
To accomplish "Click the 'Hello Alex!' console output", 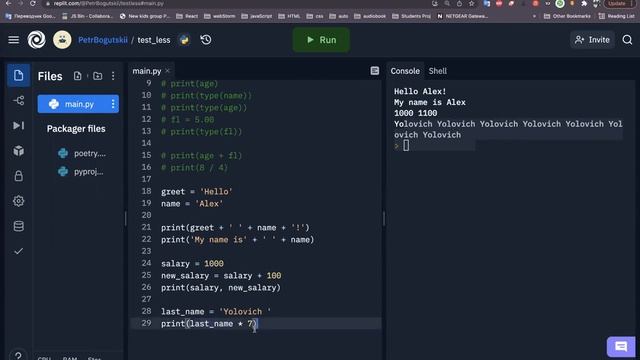I will (420, 91).
